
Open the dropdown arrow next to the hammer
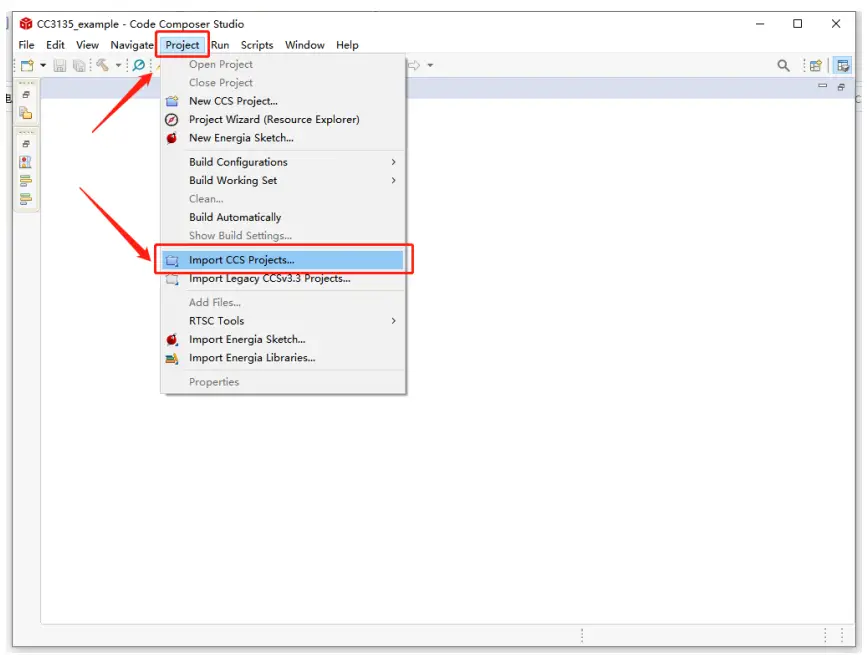tap(118, 65)
